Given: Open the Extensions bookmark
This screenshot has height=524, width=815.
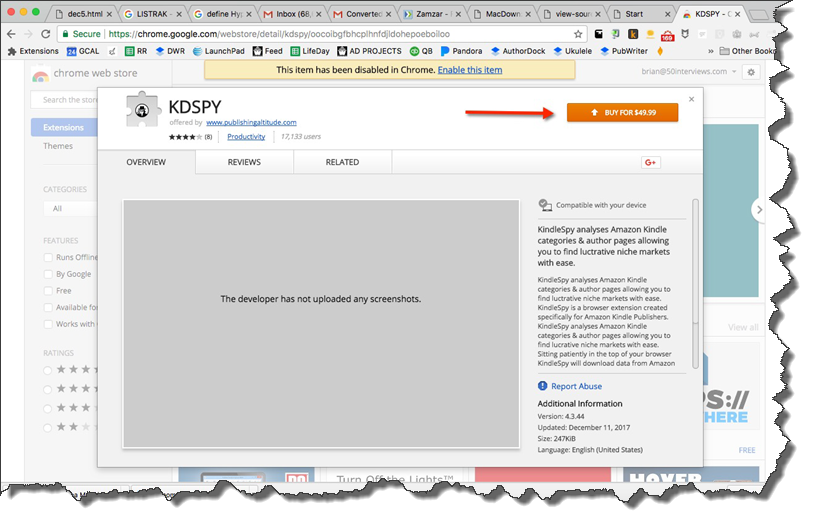Looking at the screenshot, I should (x=33, y=51).
